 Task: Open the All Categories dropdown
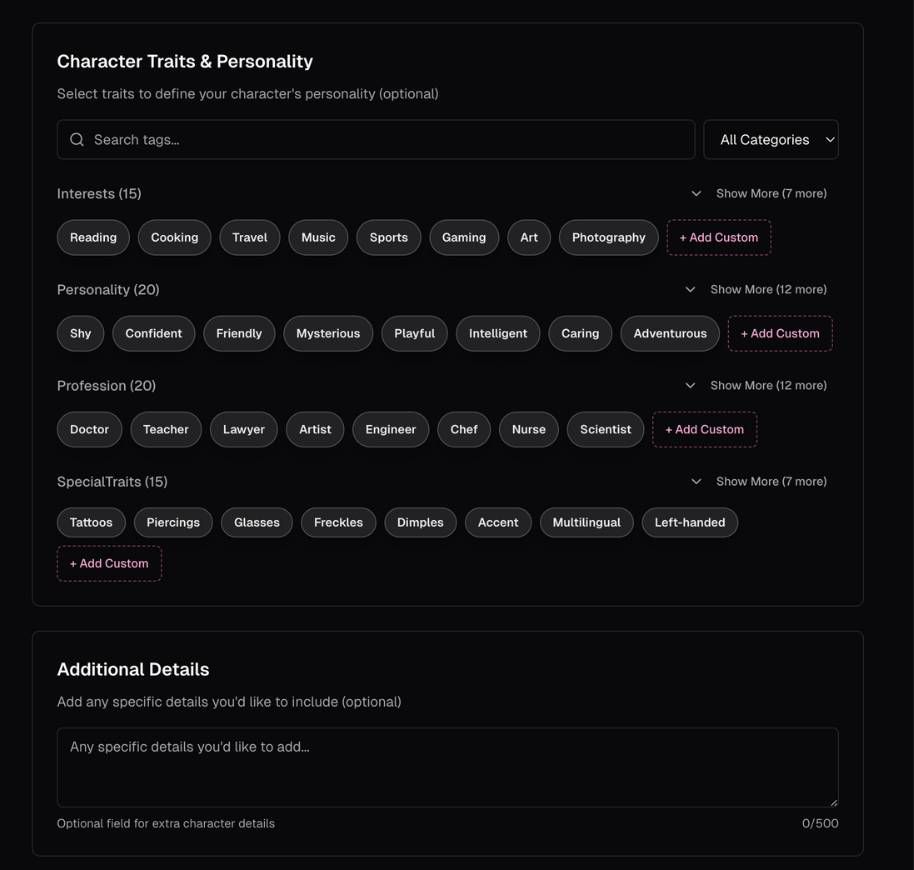(770, 140)
